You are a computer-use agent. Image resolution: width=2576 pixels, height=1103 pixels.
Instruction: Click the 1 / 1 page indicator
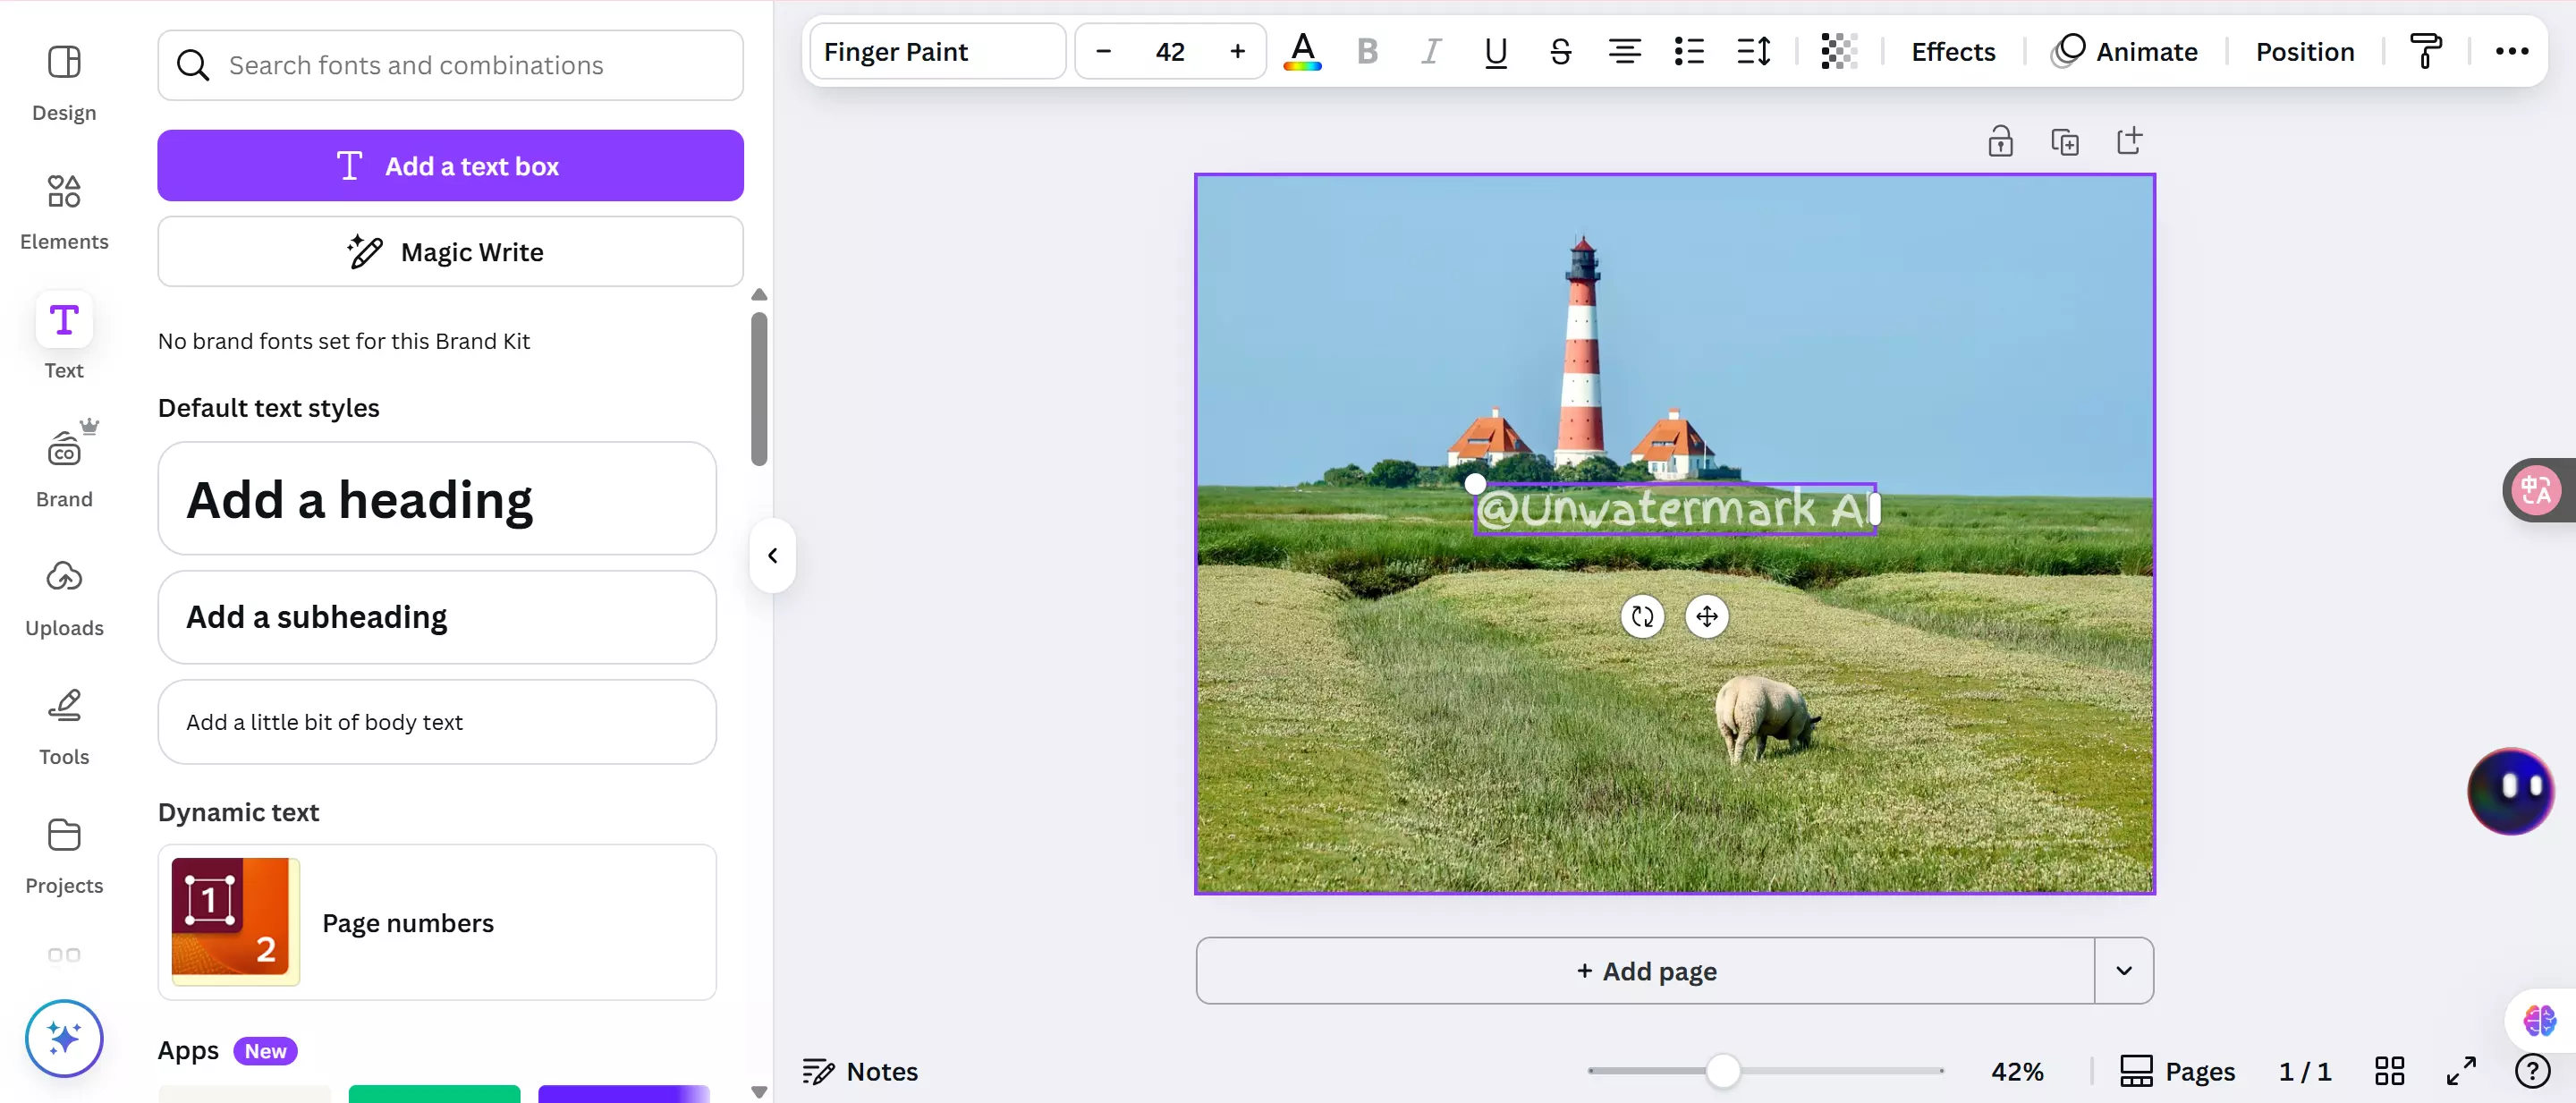coord(2304,1071)
